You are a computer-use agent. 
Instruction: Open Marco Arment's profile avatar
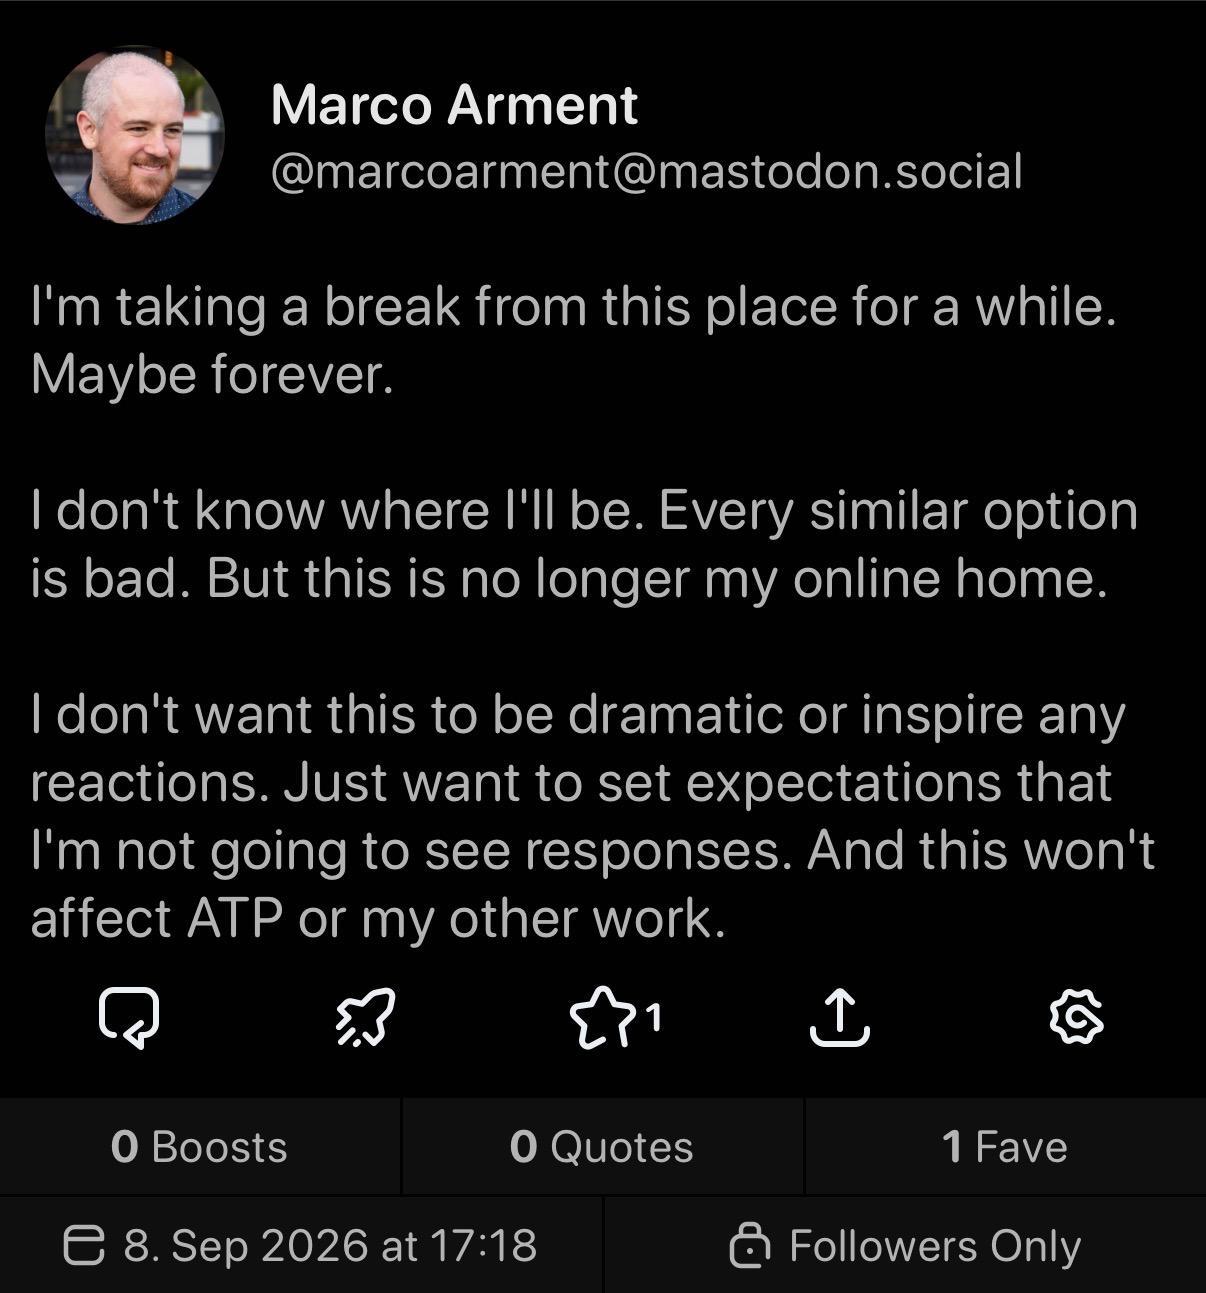point(135,134)
